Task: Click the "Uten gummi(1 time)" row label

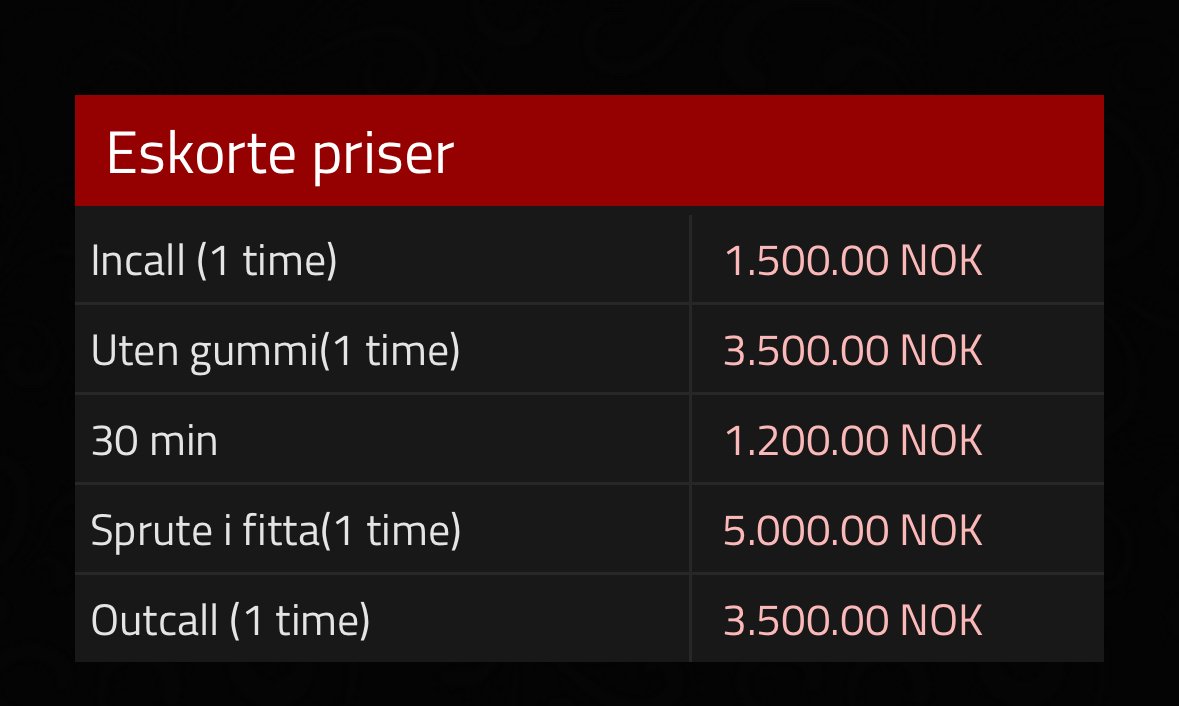Action: pyautogui.click(x=275, y=351)
